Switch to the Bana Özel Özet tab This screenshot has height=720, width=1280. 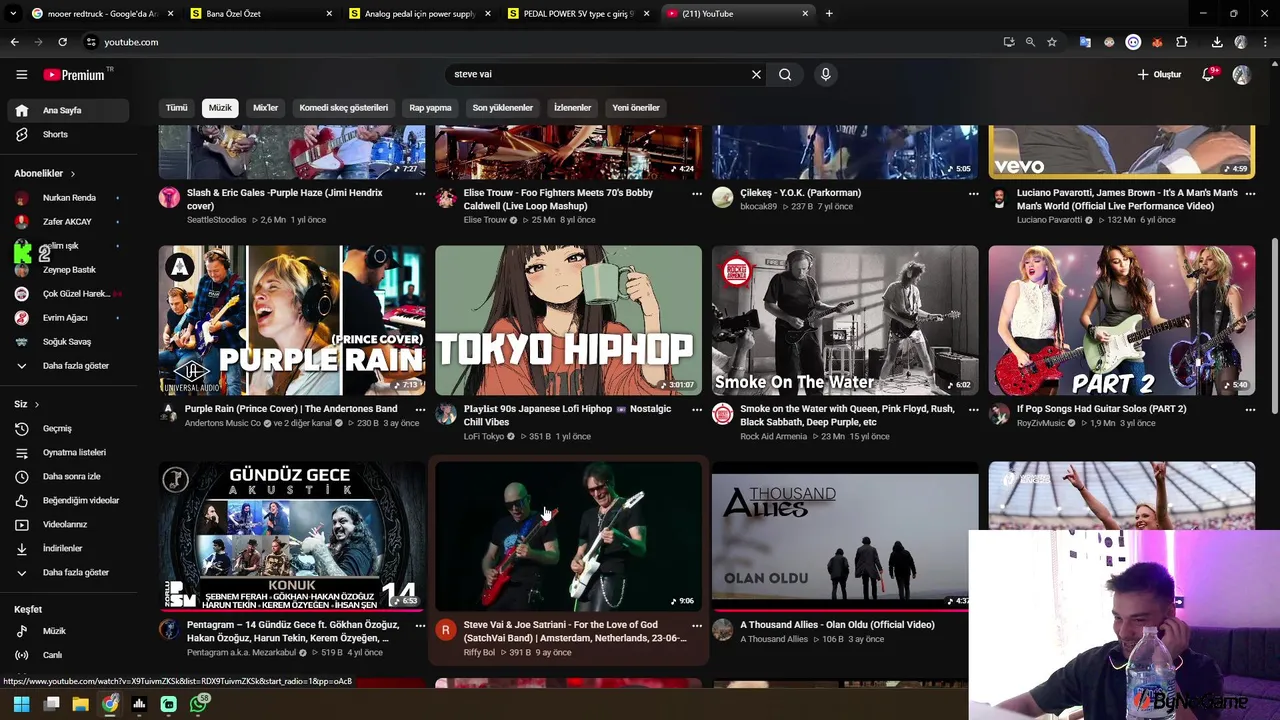[x=262, y=14]
